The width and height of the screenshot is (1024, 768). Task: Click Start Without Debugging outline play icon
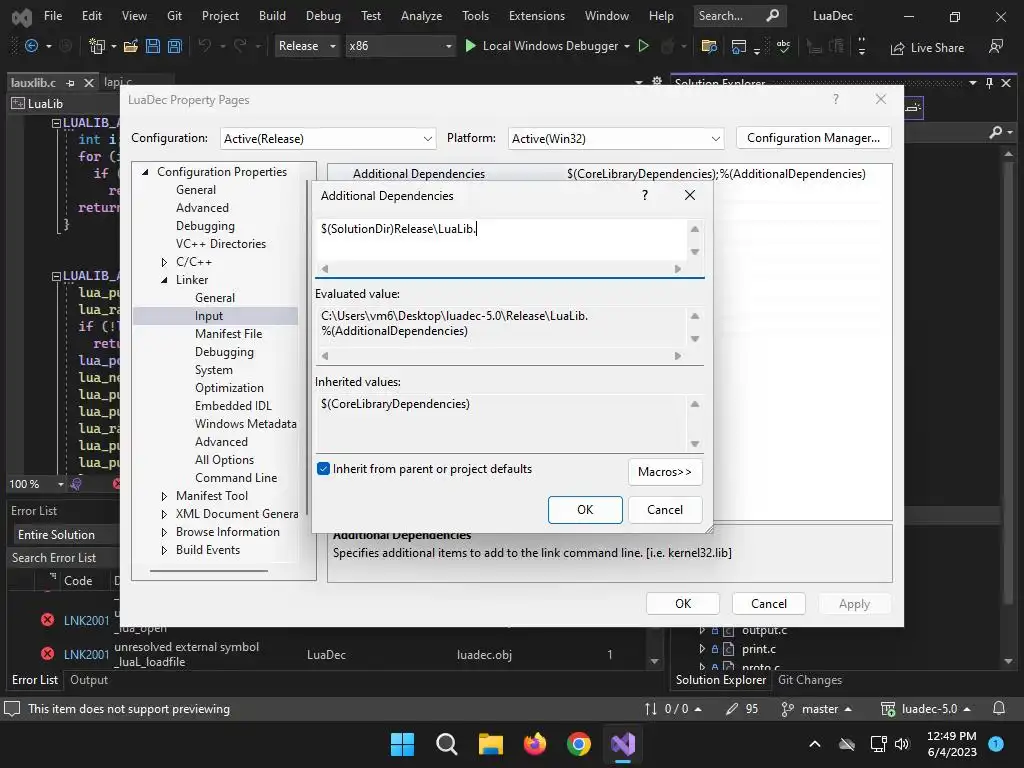(x=643, y=46)
